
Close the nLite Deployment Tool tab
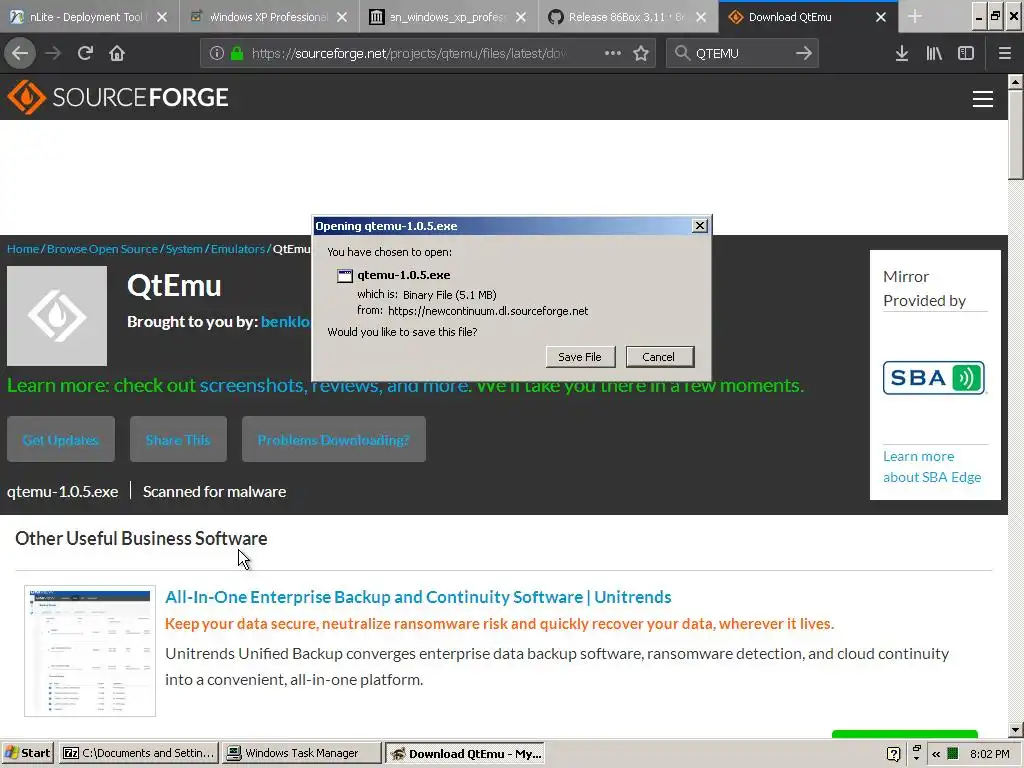[x=162, y=17]
